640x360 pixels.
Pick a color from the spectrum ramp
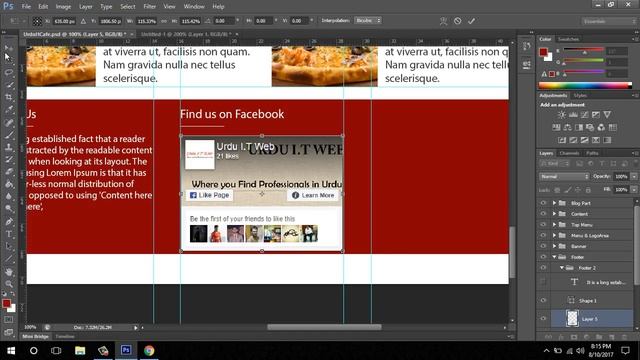(x=585, y=85)
